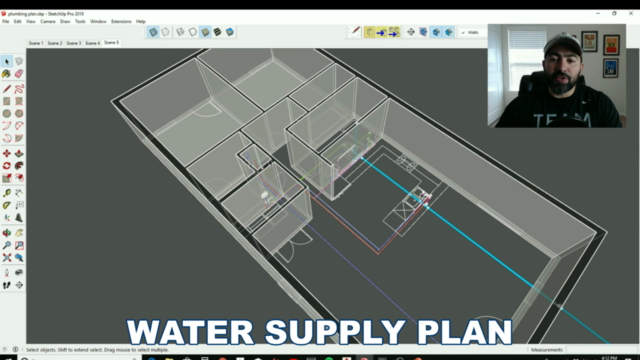Add a Section Plane from top toolbar
This screenshot has width=640, height=360.
point(411,32)
